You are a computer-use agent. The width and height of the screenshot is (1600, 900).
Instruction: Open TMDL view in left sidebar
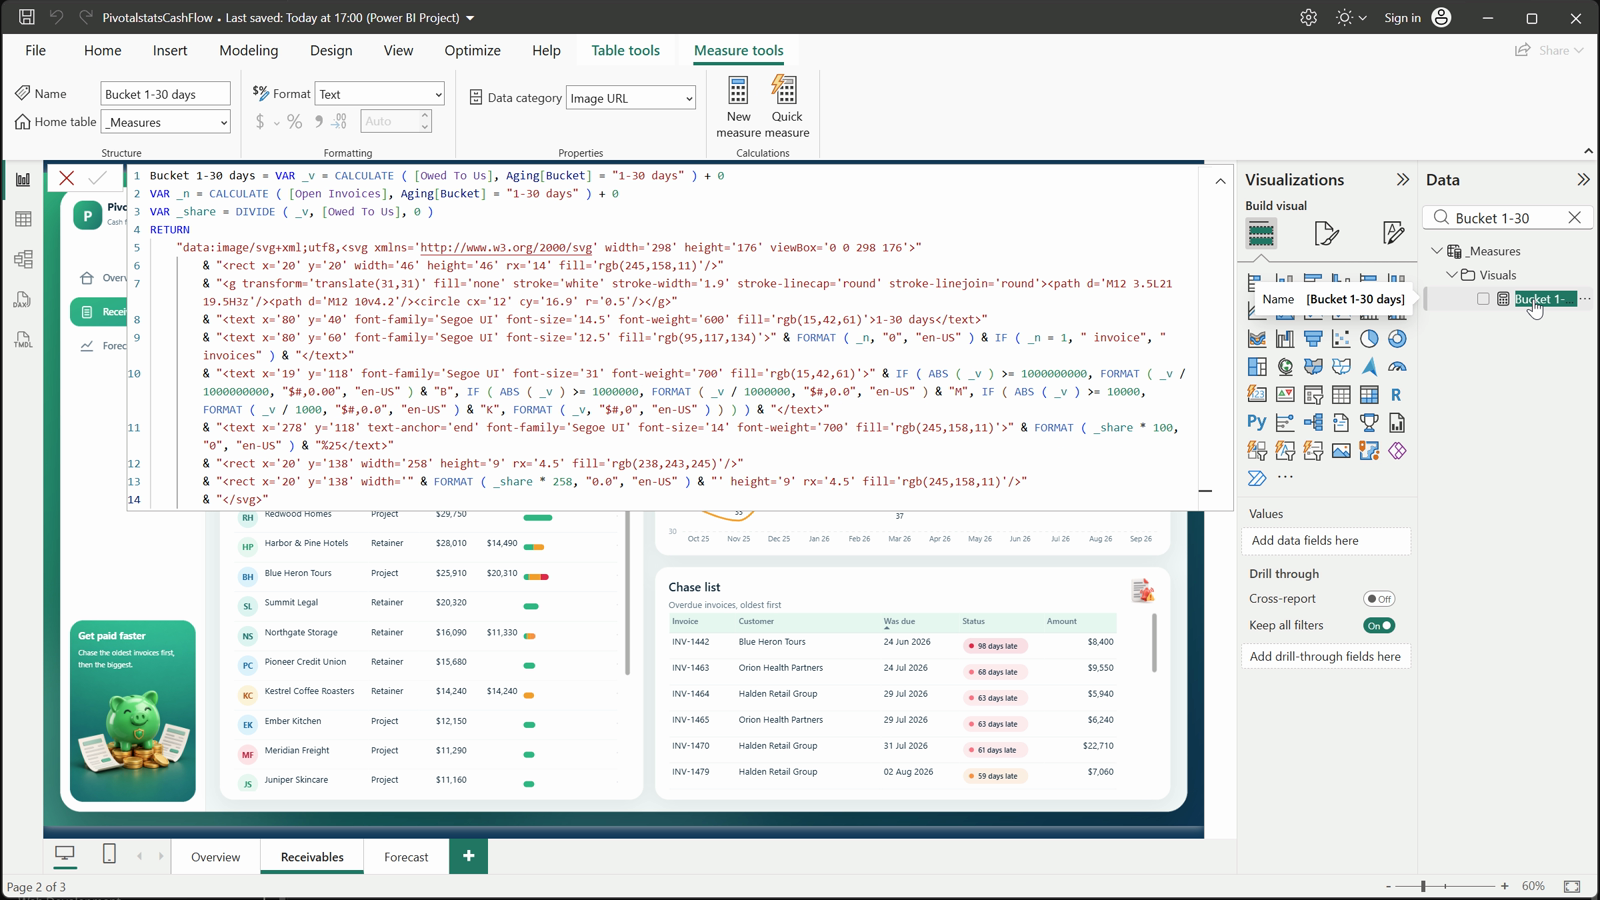pyautogui.click(x=23, y=340)
